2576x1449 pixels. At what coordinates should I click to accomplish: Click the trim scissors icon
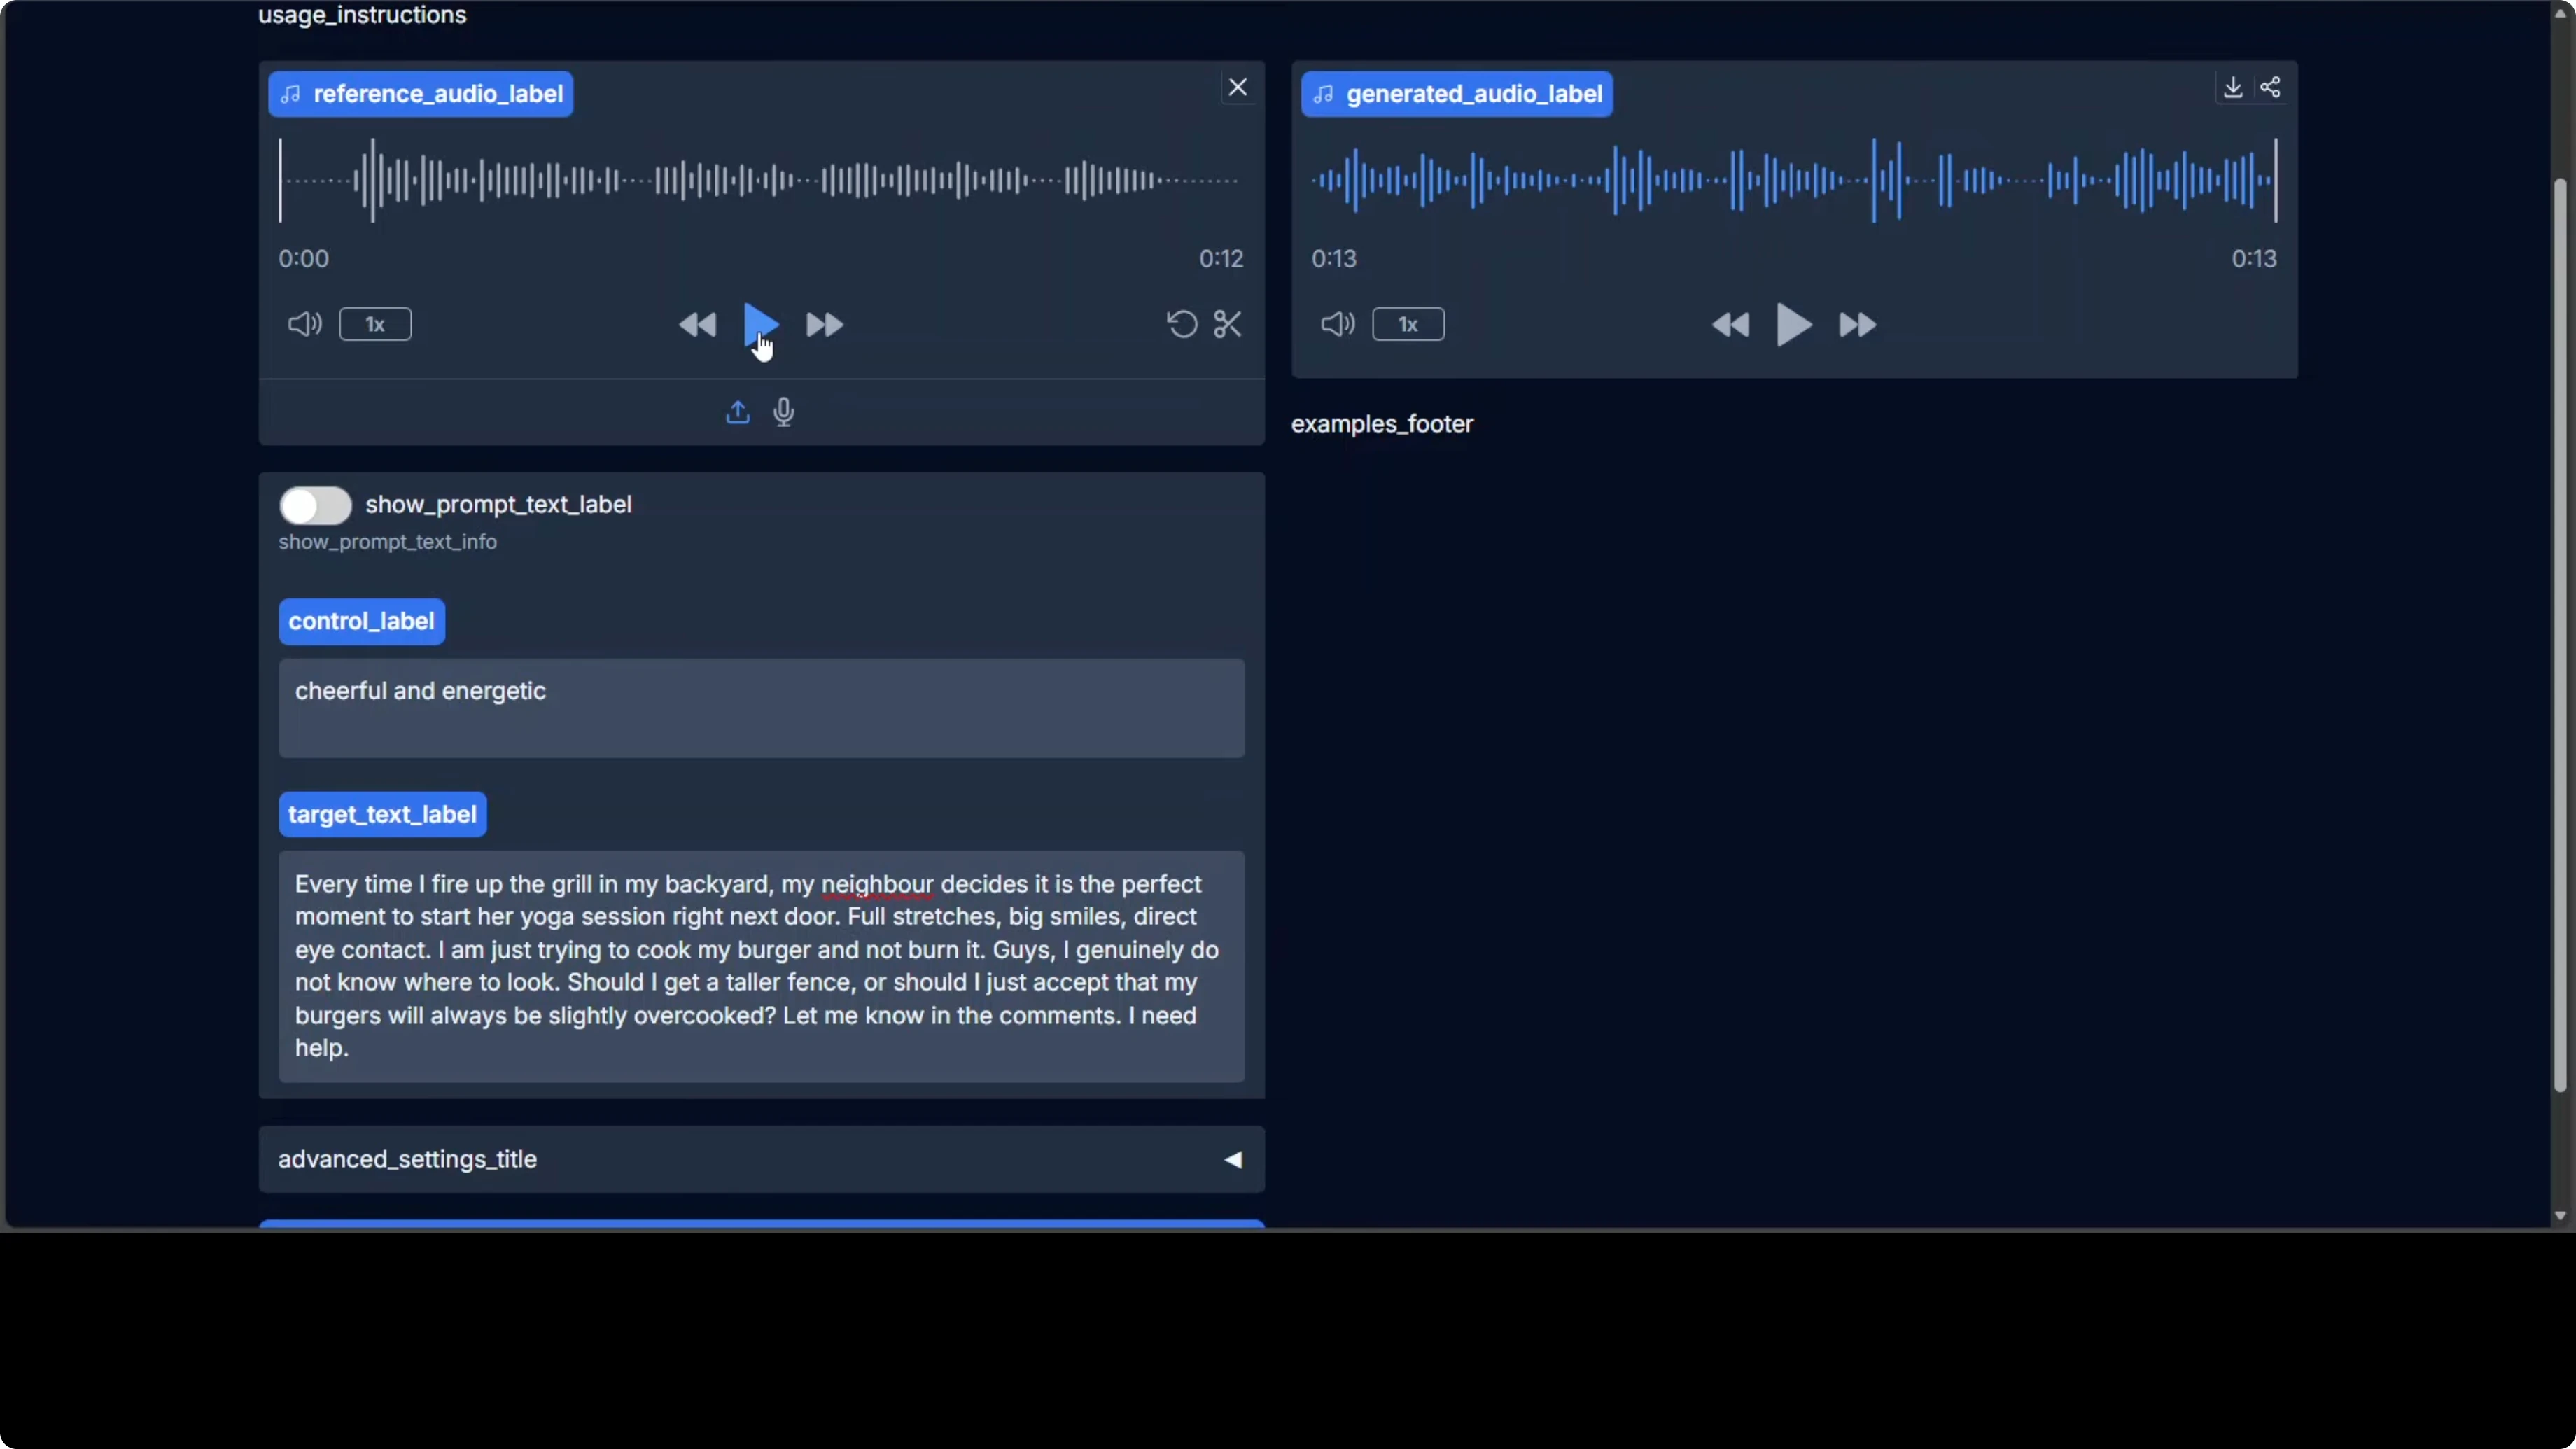[x=1228, y=324]
